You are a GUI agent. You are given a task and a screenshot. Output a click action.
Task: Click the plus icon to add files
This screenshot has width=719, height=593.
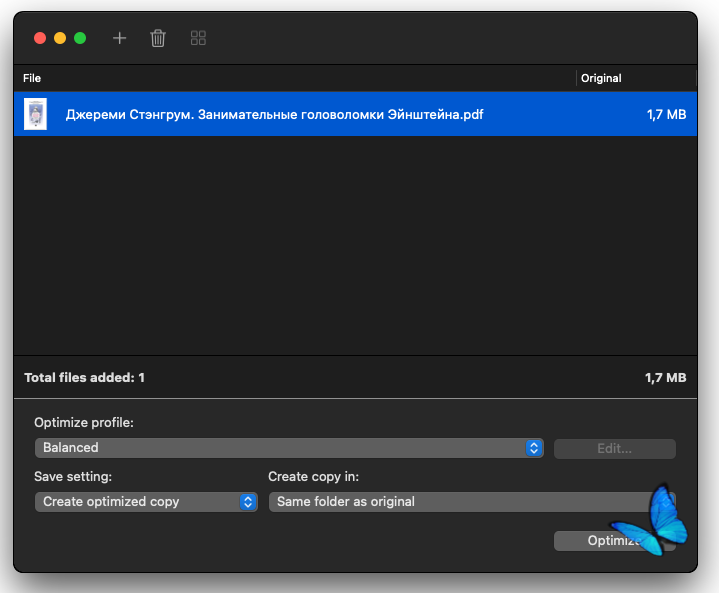(120, 38)
